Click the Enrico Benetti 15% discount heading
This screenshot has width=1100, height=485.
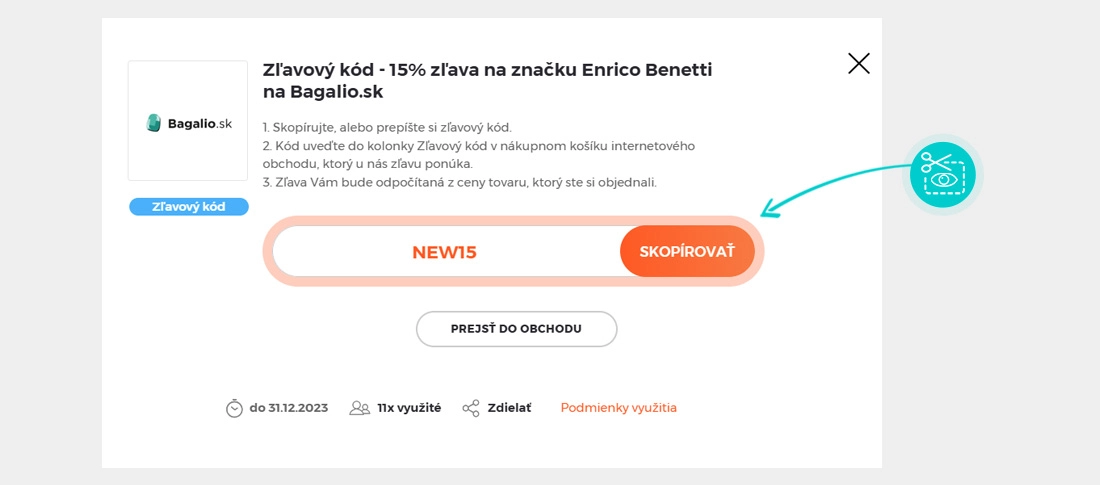point(487,80)
